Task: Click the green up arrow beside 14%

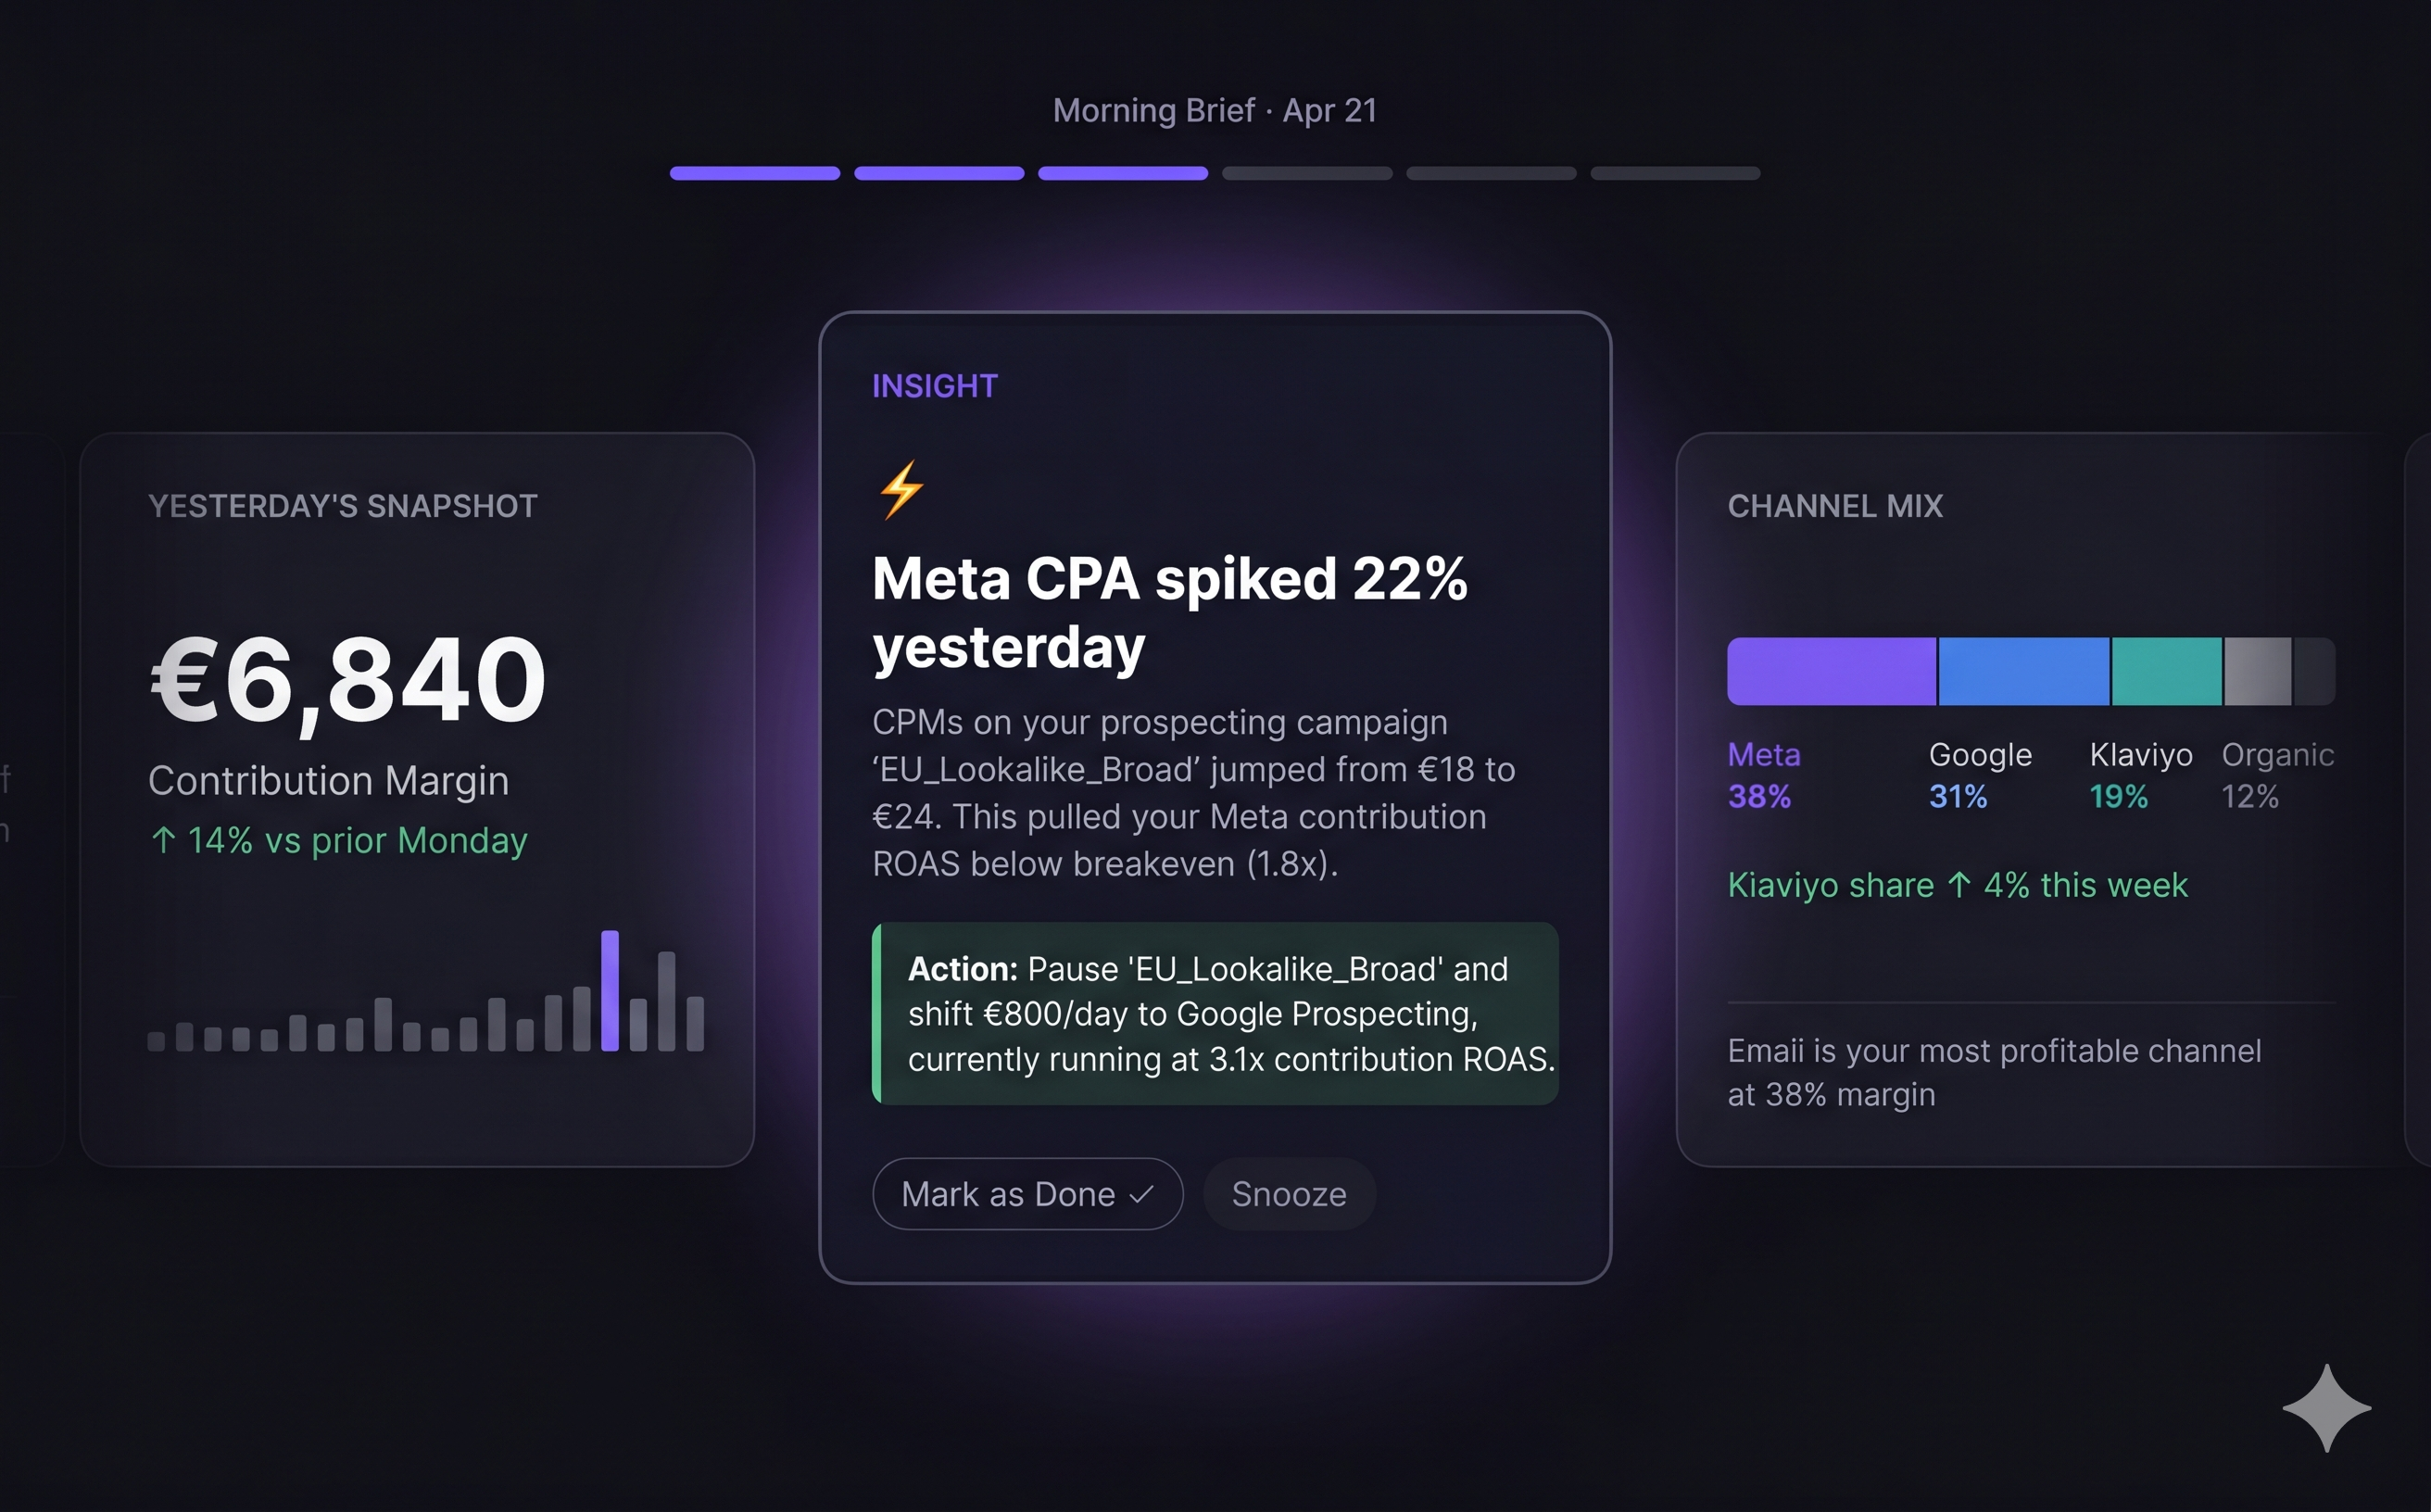Action: pyautogui.click(x=163, y=840)
